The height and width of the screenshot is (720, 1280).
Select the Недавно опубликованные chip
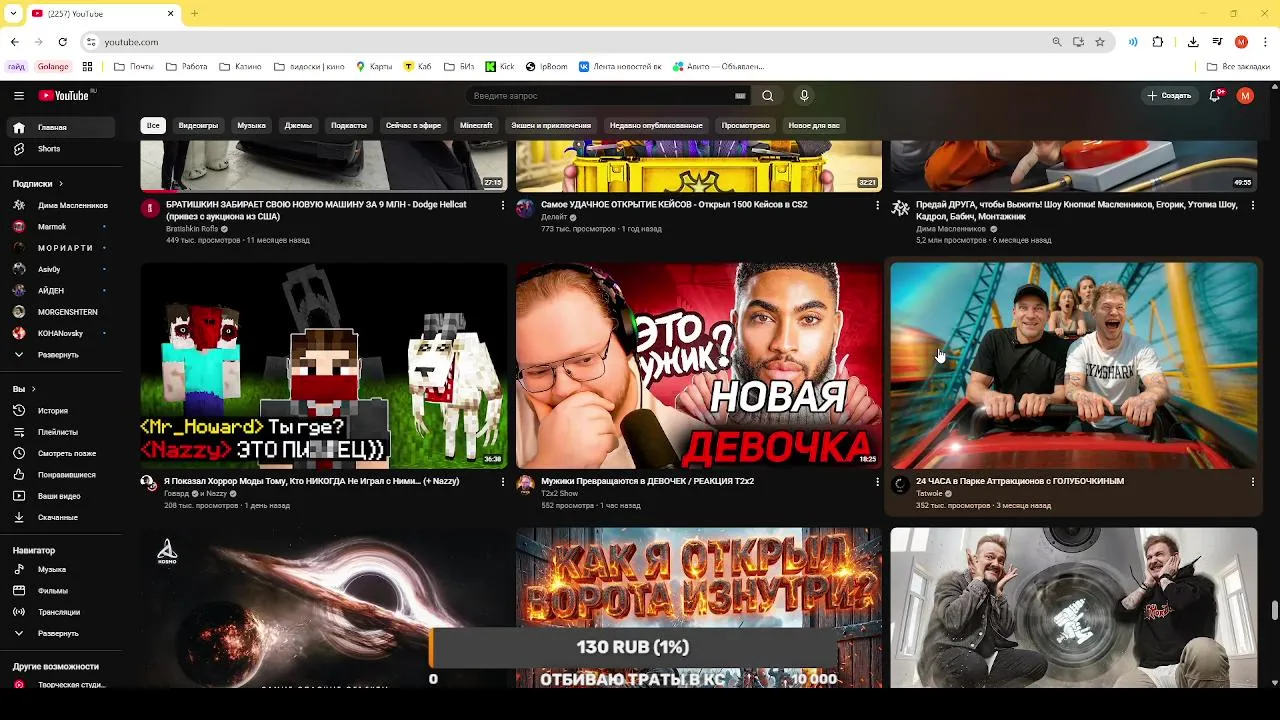click(x=656, y=126)
